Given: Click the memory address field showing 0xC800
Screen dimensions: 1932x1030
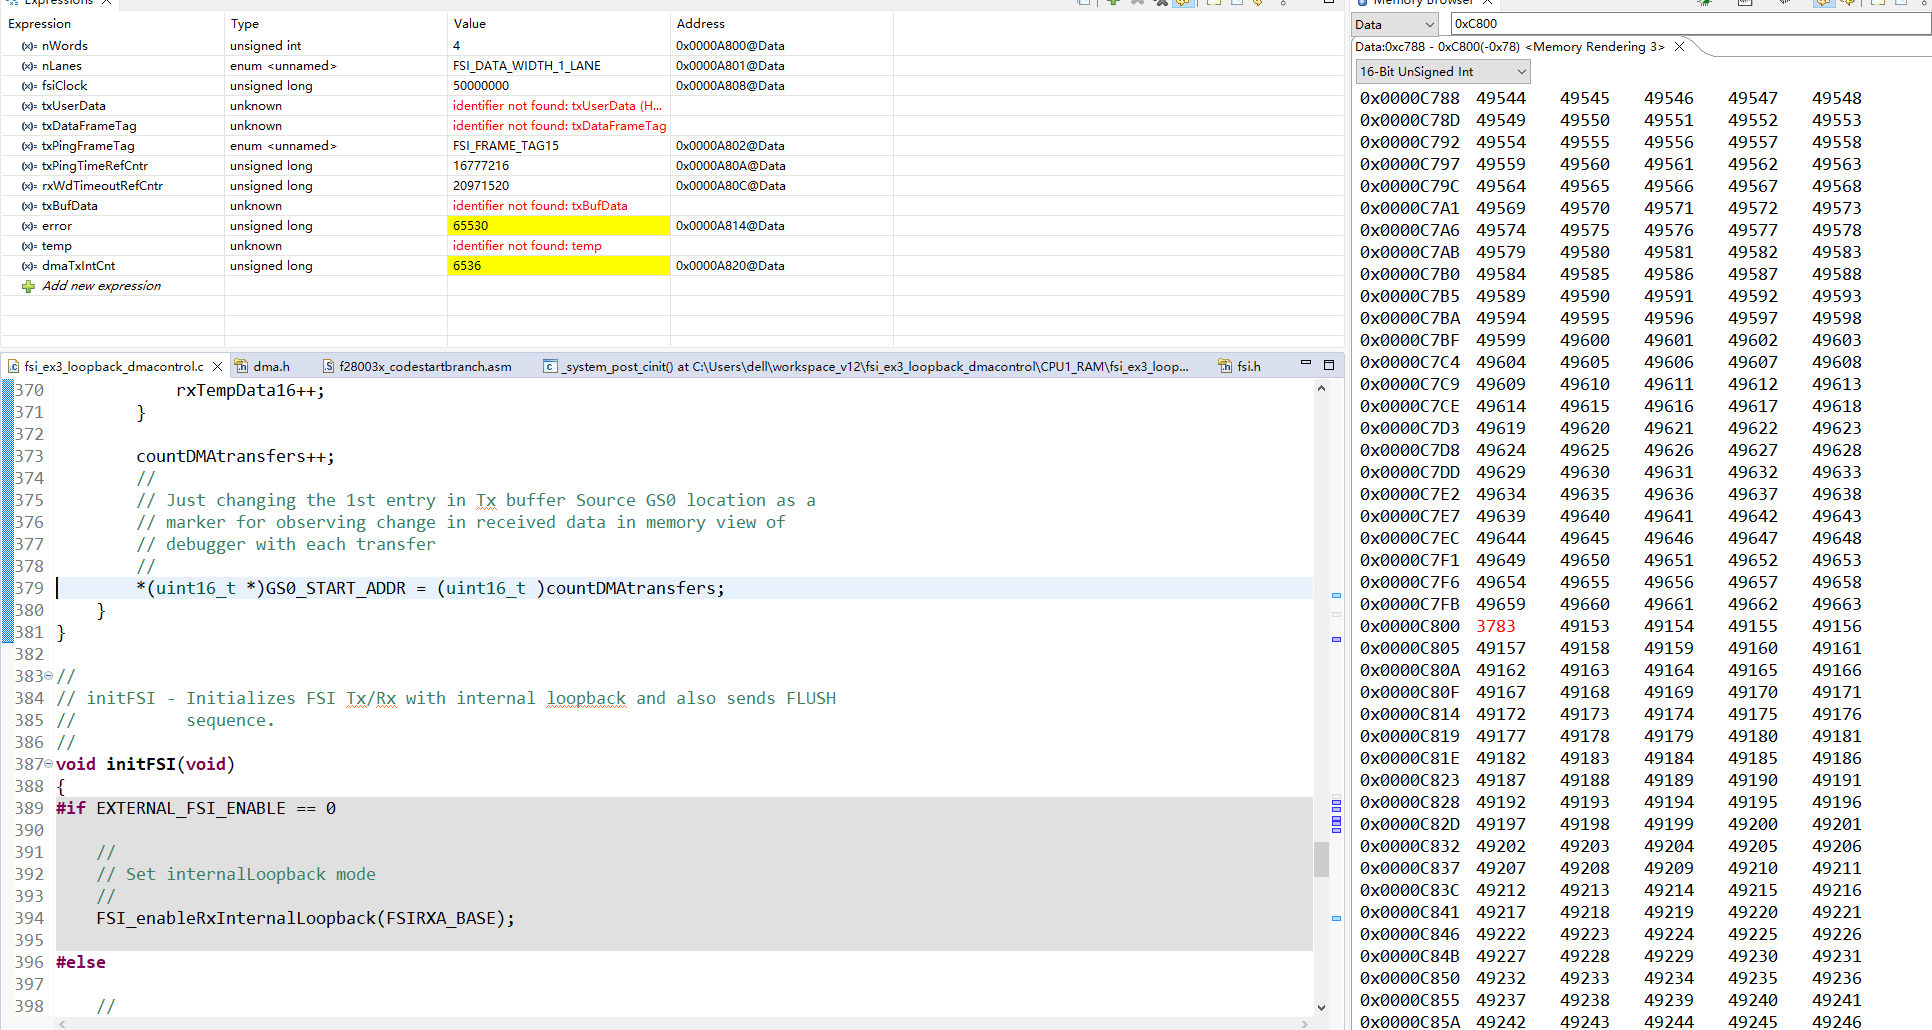Looking at the screenshot, I should tap(1690, 24).
